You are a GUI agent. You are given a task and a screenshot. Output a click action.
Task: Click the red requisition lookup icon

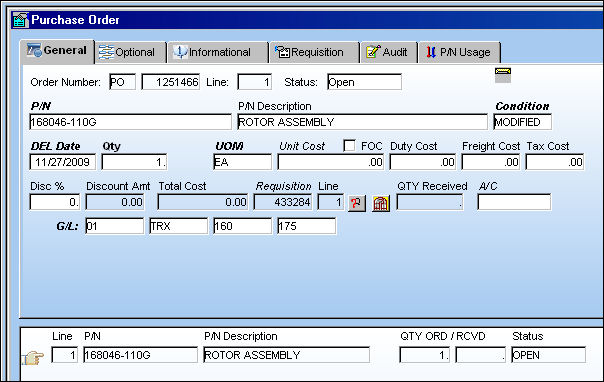tap(356, 203)
